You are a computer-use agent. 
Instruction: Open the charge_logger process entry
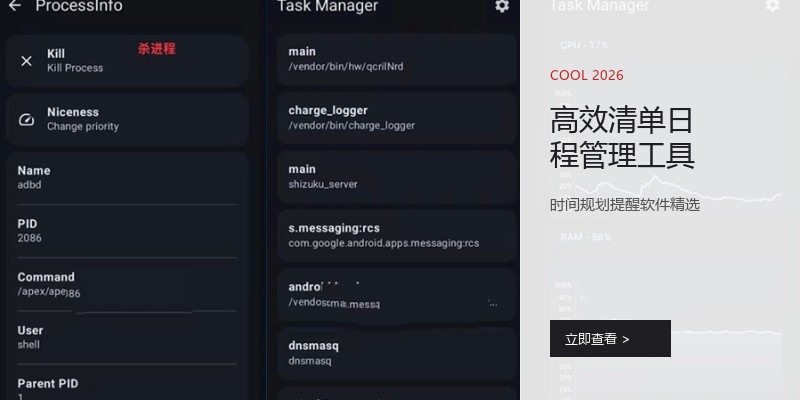click(397, 118)
